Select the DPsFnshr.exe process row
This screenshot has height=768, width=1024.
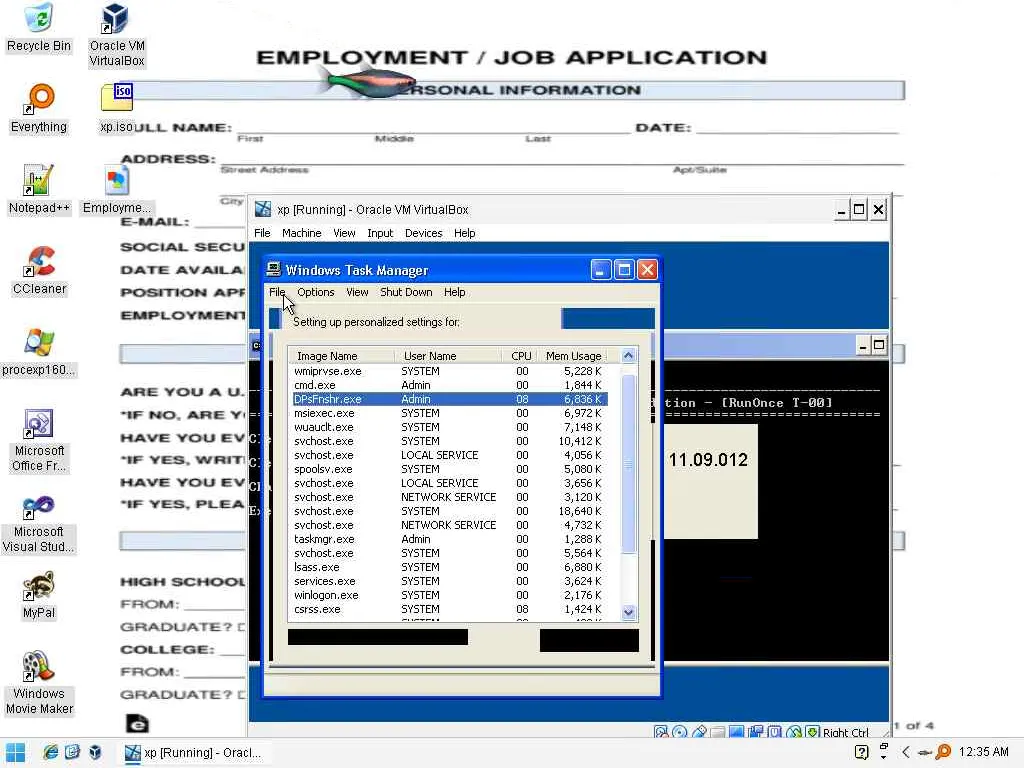[x=449, y=399]
